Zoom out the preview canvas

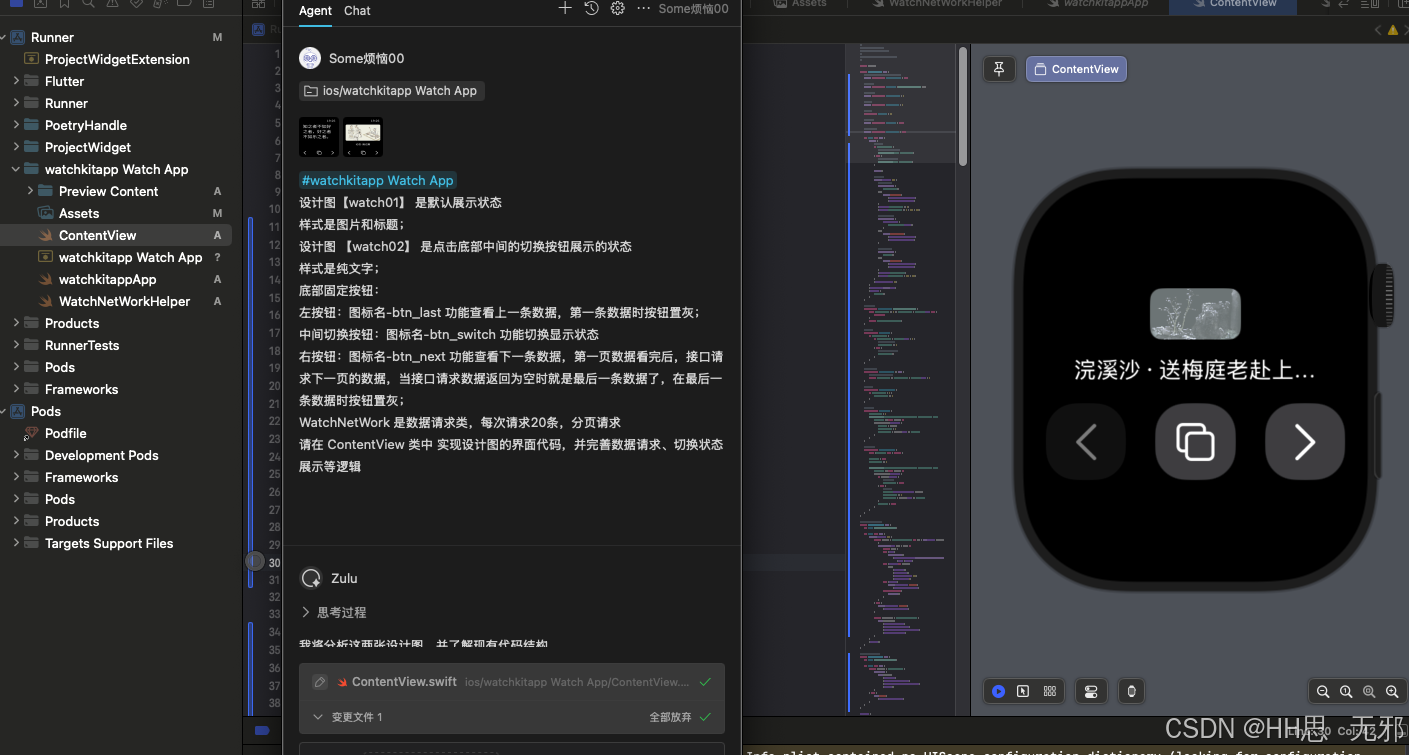click(x=1323, y=692)
